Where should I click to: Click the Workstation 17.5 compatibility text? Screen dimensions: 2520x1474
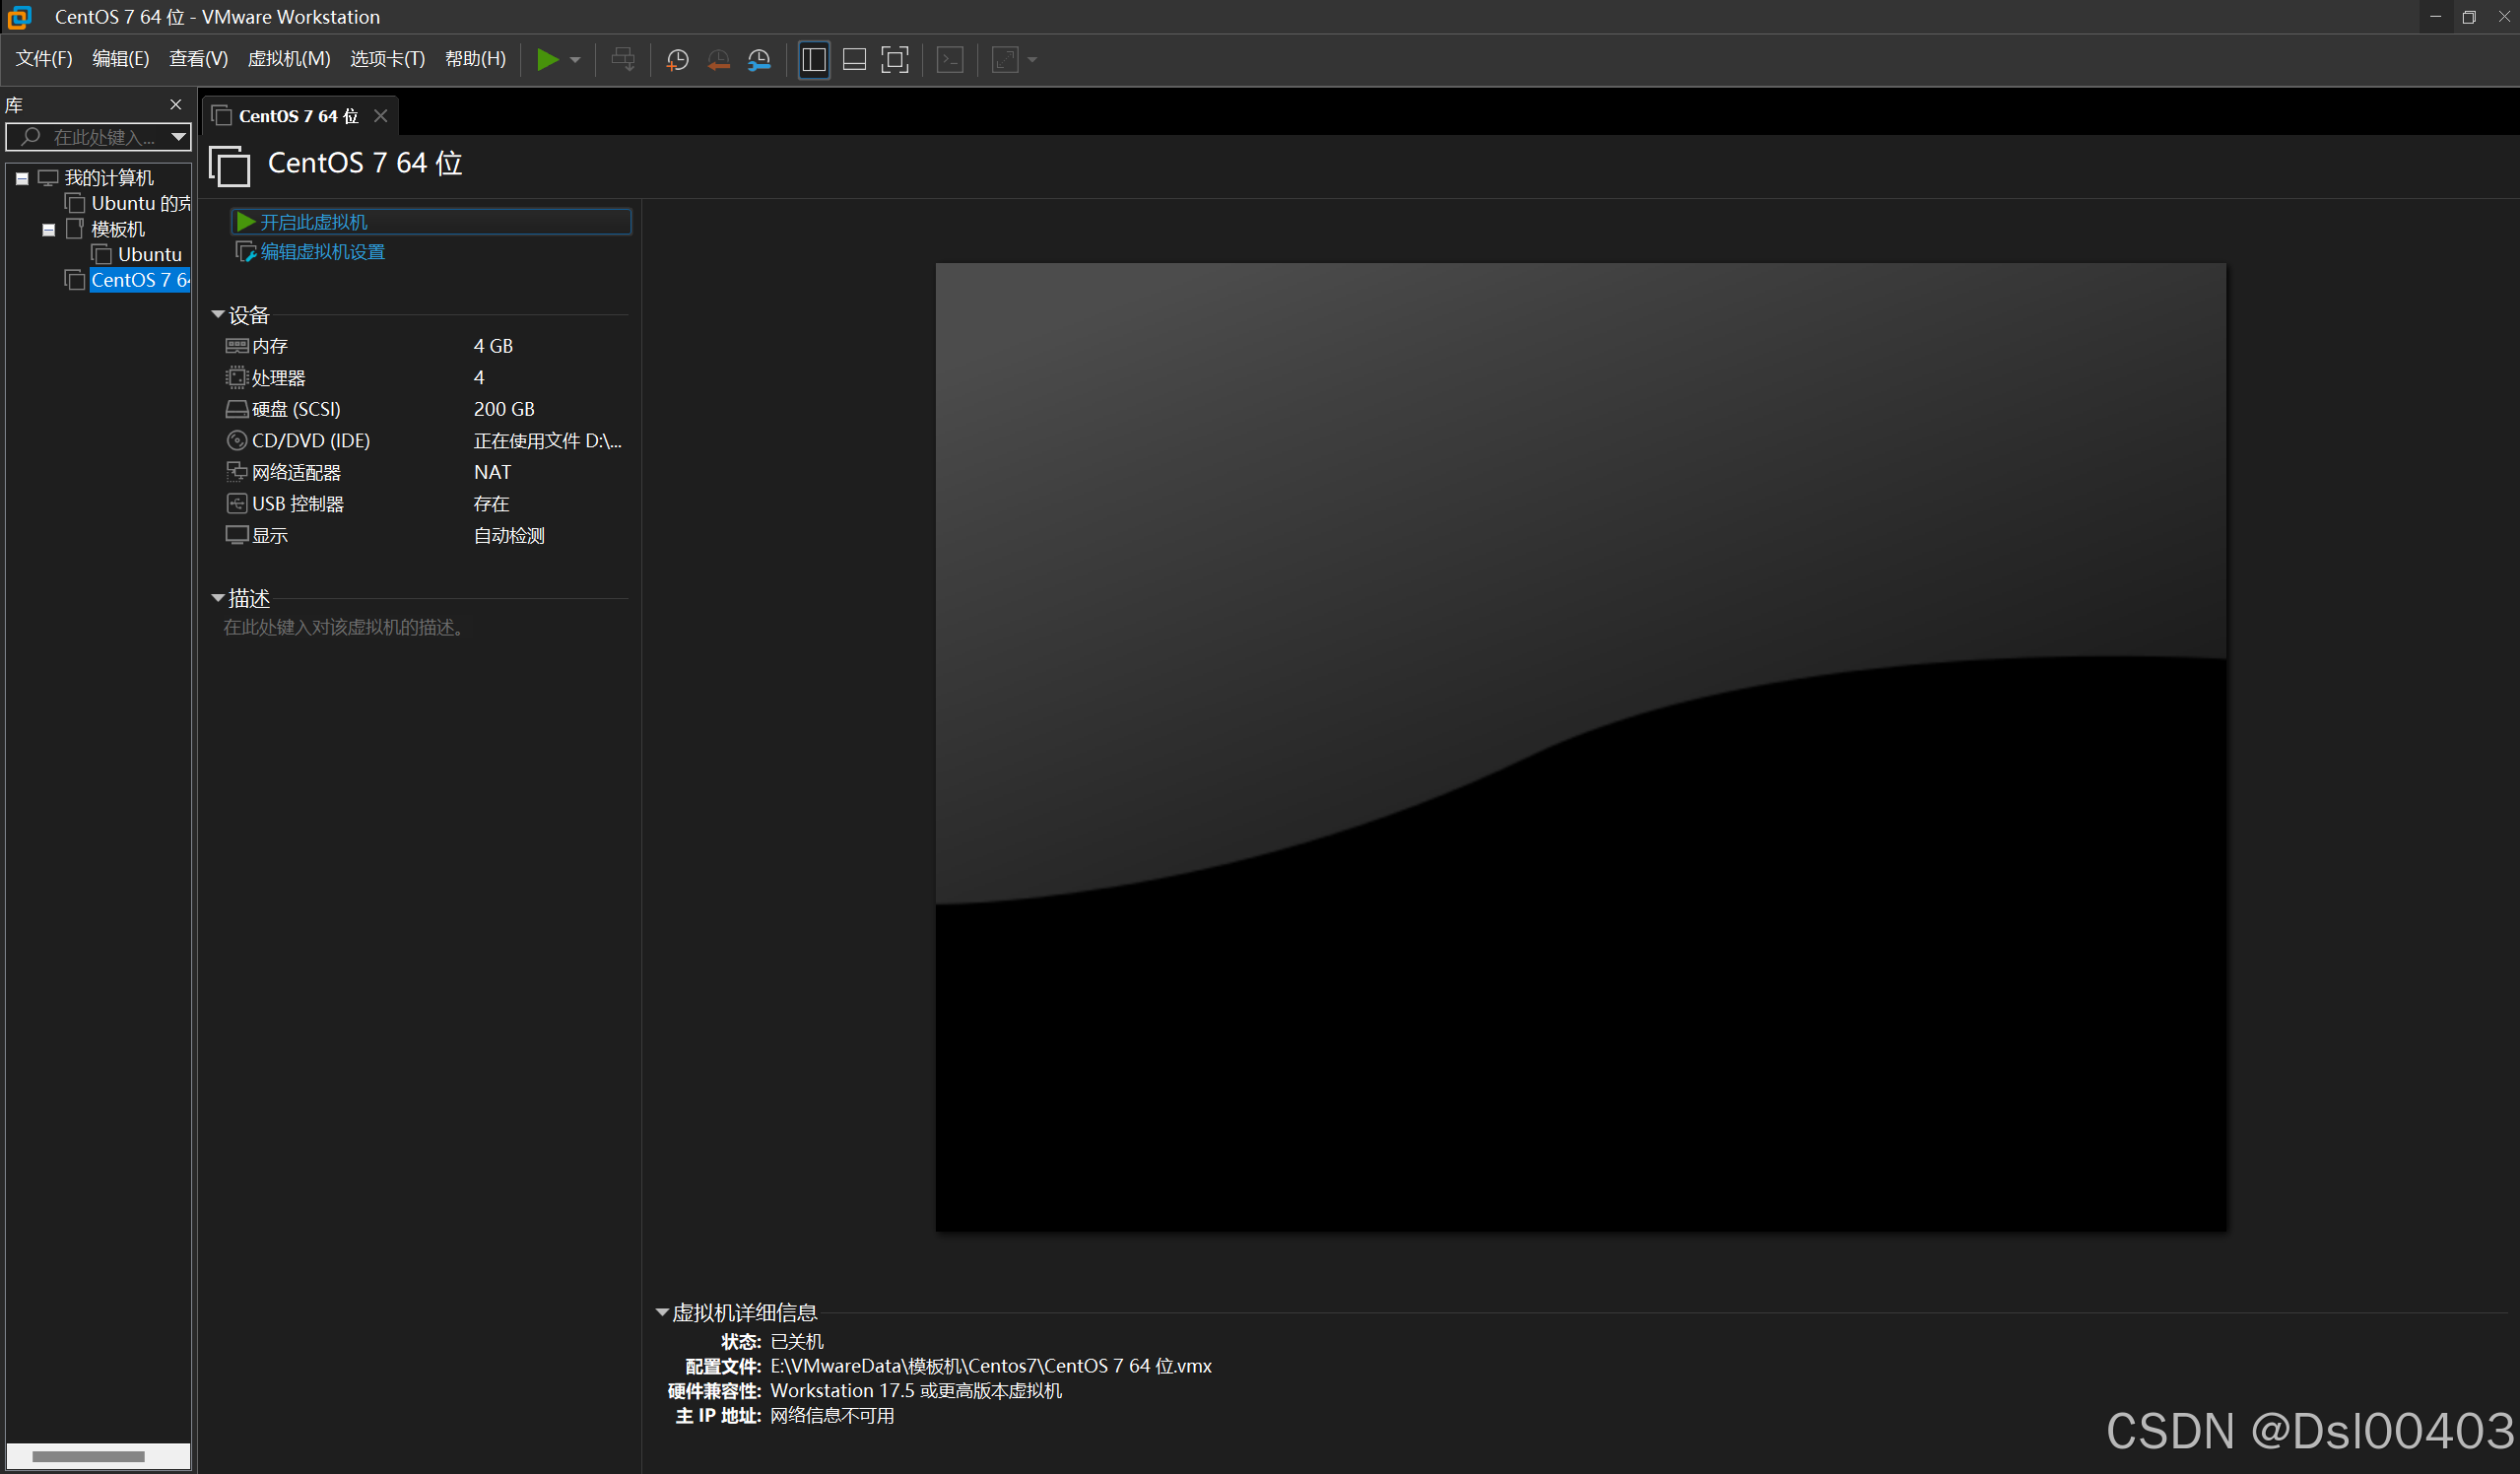tap(916, 1391)
